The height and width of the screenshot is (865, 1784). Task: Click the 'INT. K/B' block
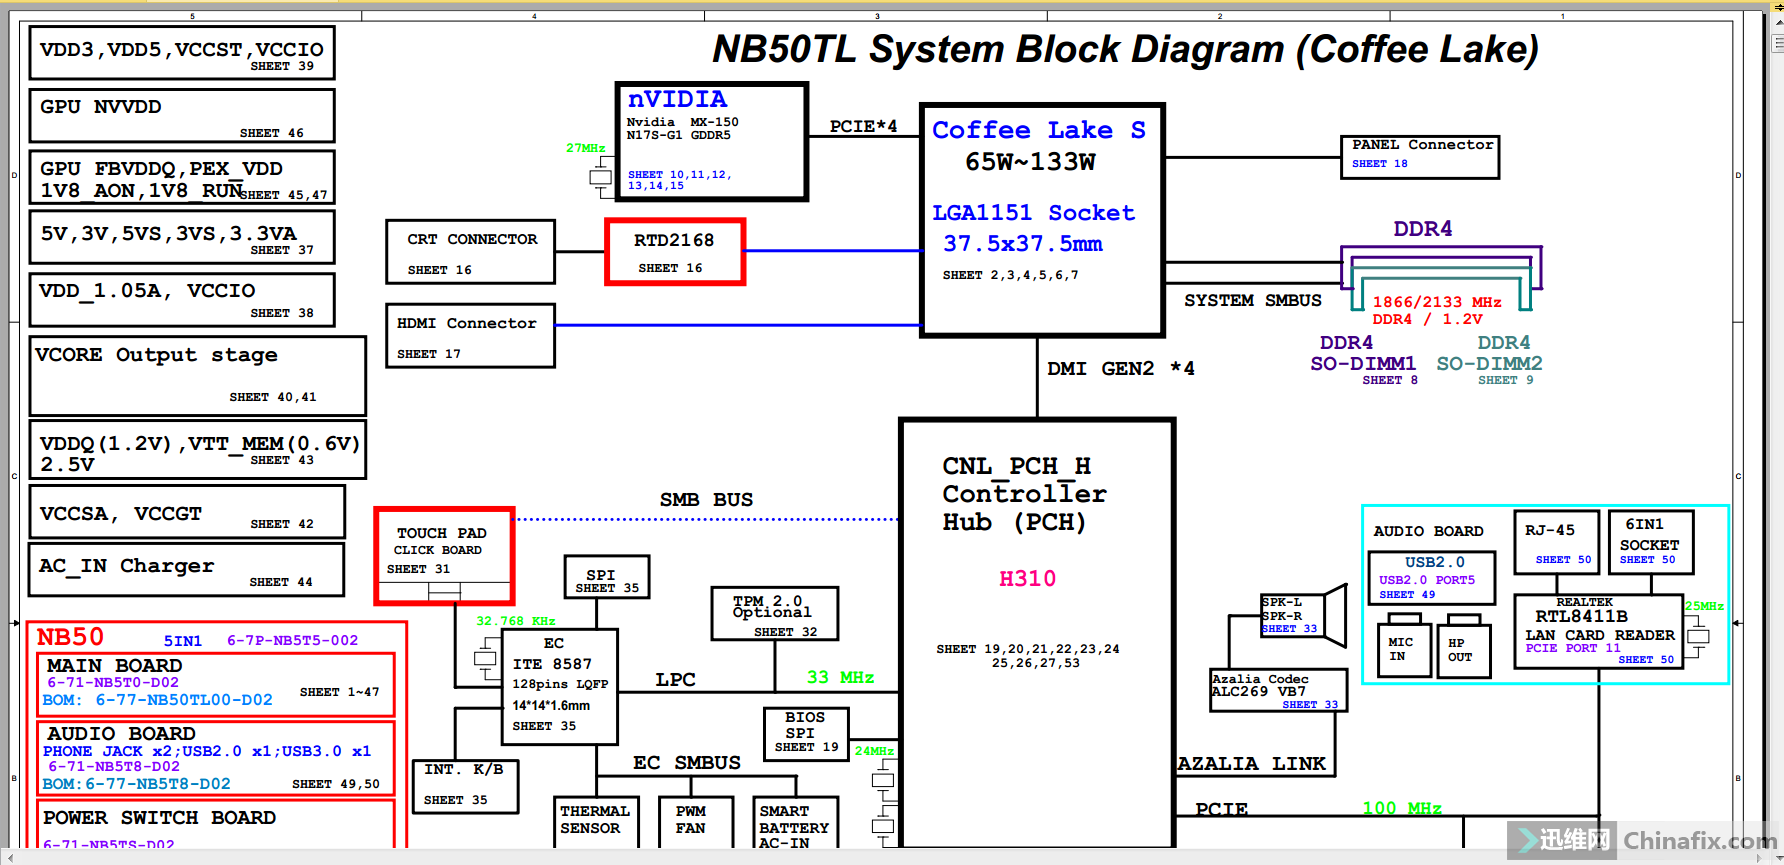click(465, 786)
